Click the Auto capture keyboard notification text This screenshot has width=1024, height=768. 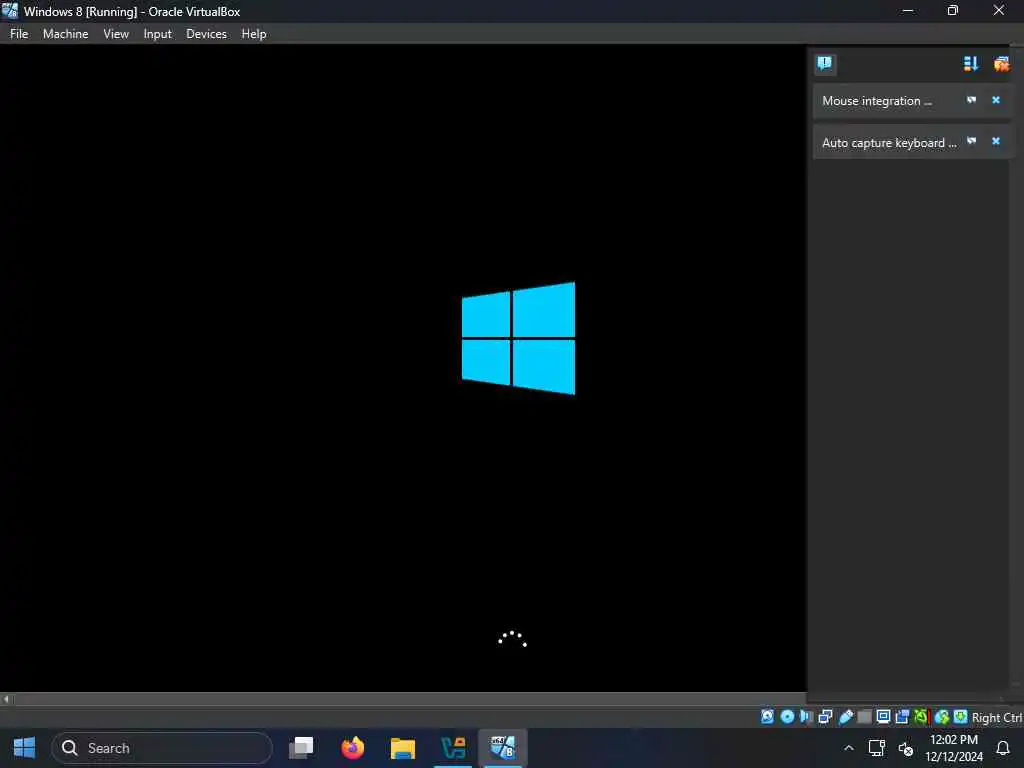[x=889, y=142]
